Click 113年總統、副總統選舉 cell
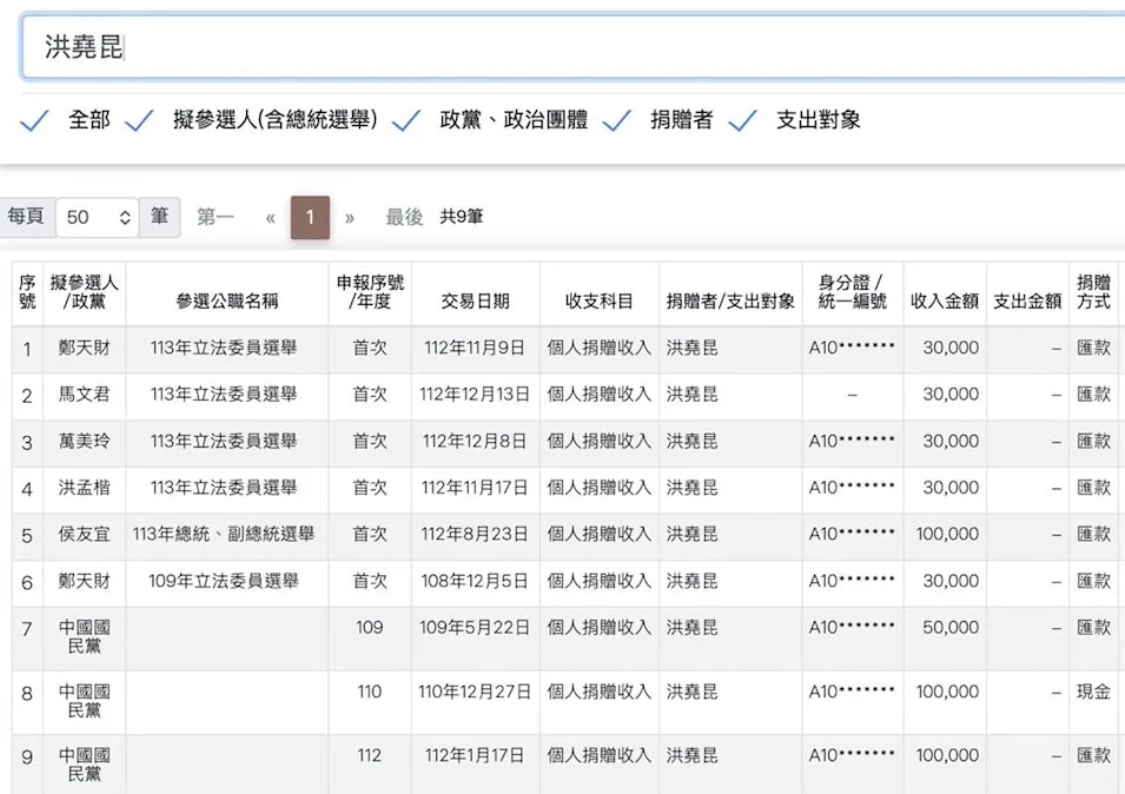Image resolution: width=1125 pixels, height=794 pixels. click(x=223, y=534)
